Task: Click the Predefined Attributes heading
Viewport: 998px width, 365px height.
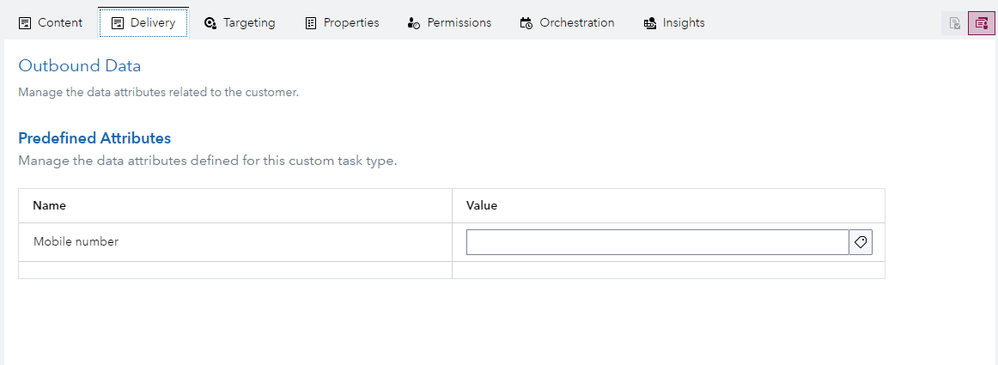Action: [x=94, y=138]
